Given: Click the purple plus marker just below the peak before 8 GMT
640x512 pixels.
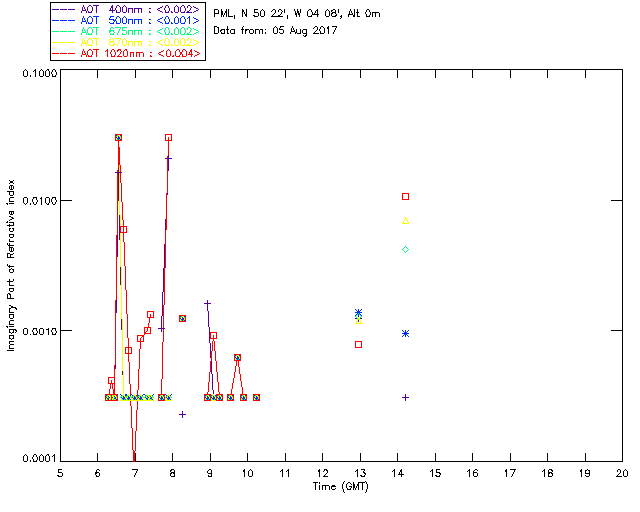Looking at the screenshot, I should coord(168,158).
